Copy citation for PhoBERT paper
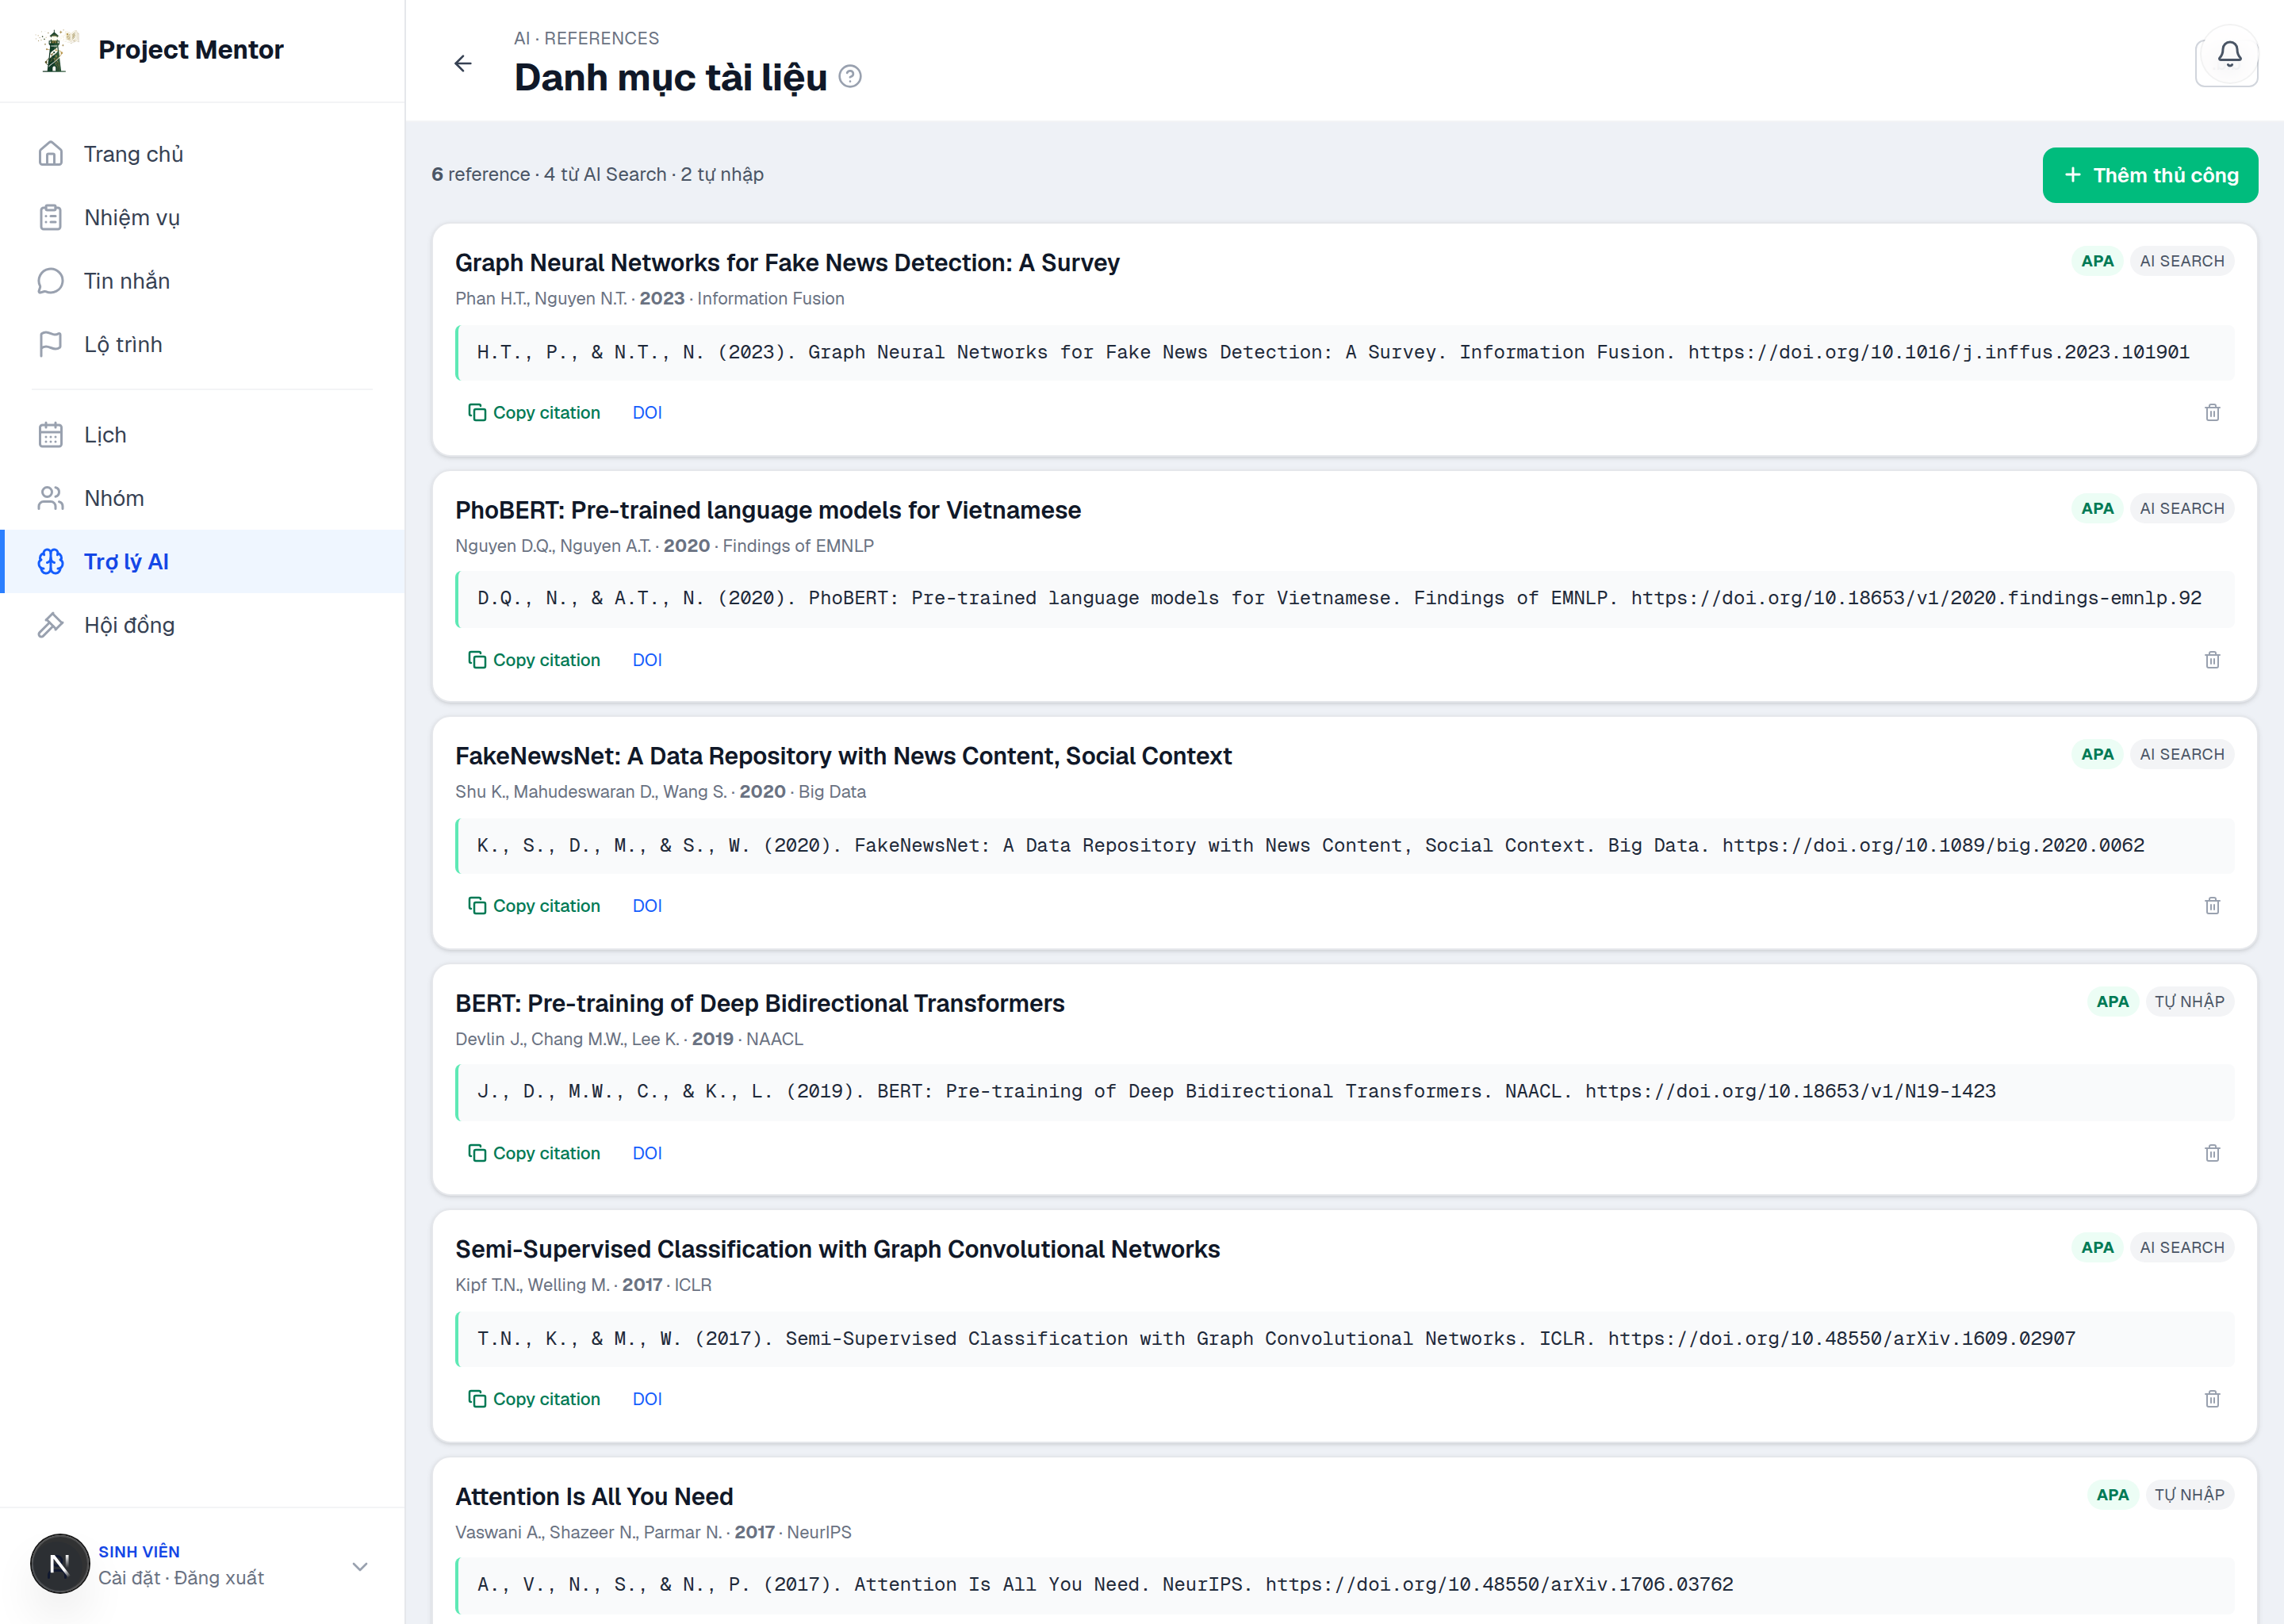 tap(534, 660)
